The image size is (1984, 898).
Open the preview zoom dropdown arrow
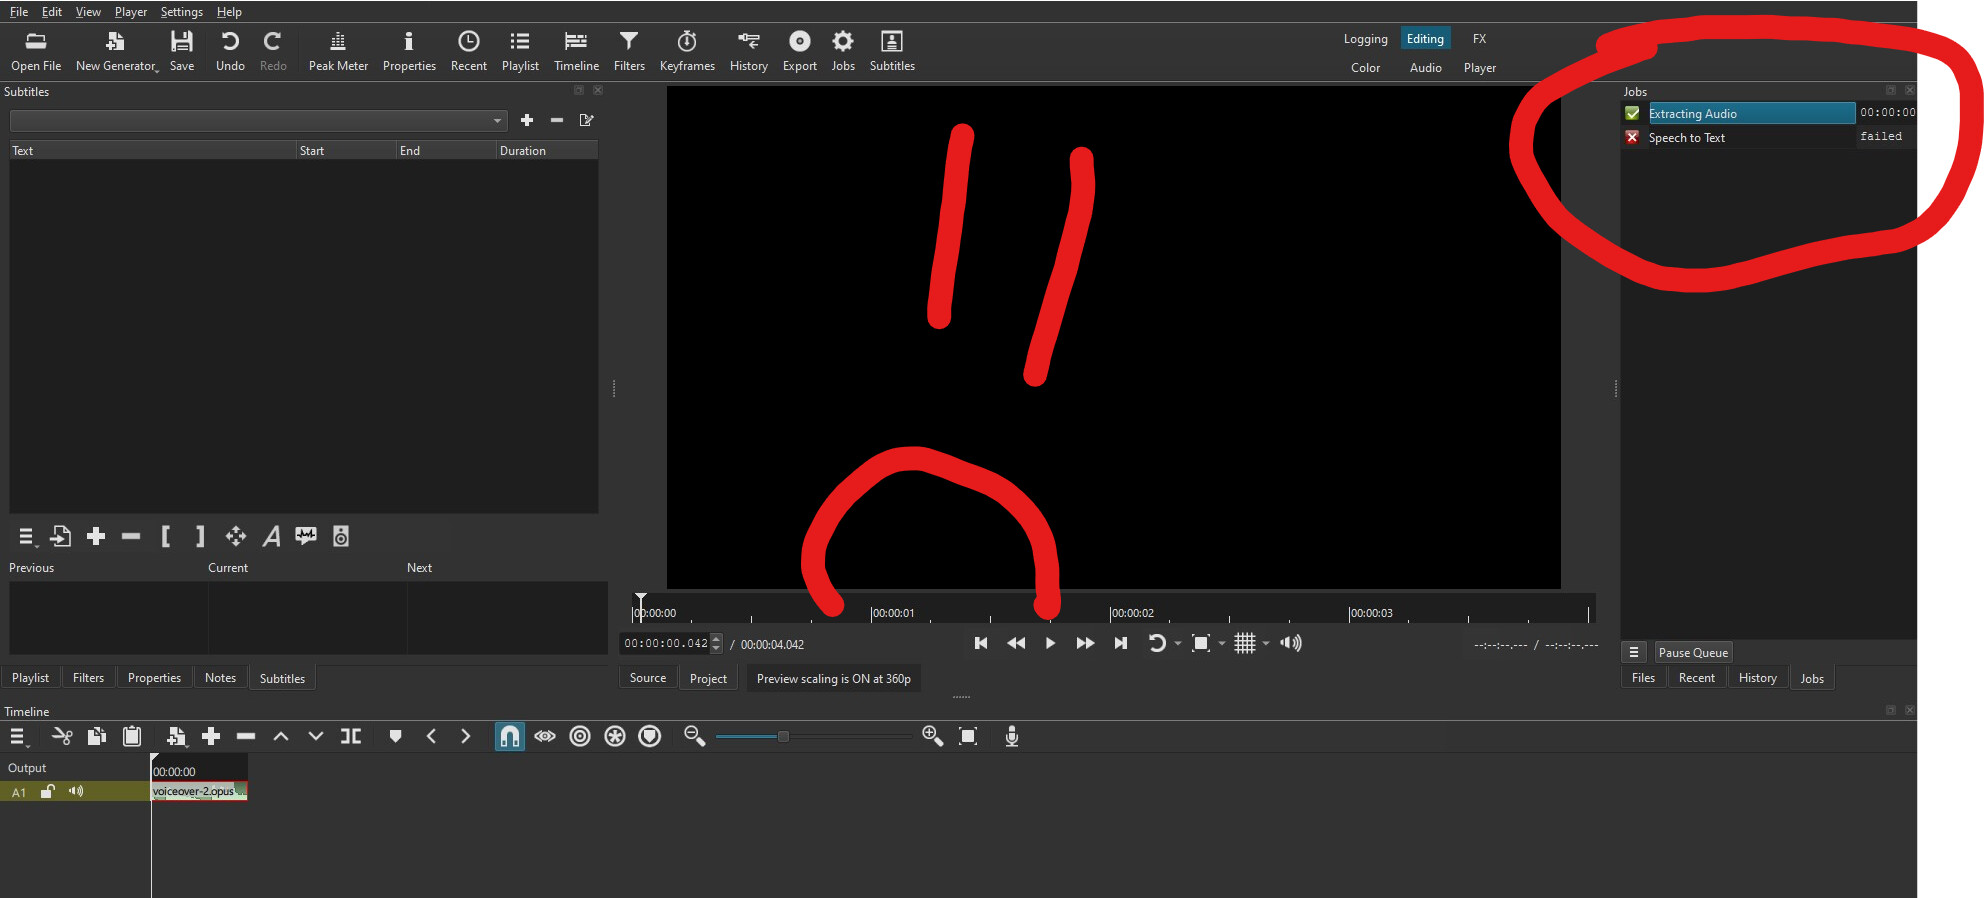[x=1222, y=644]
